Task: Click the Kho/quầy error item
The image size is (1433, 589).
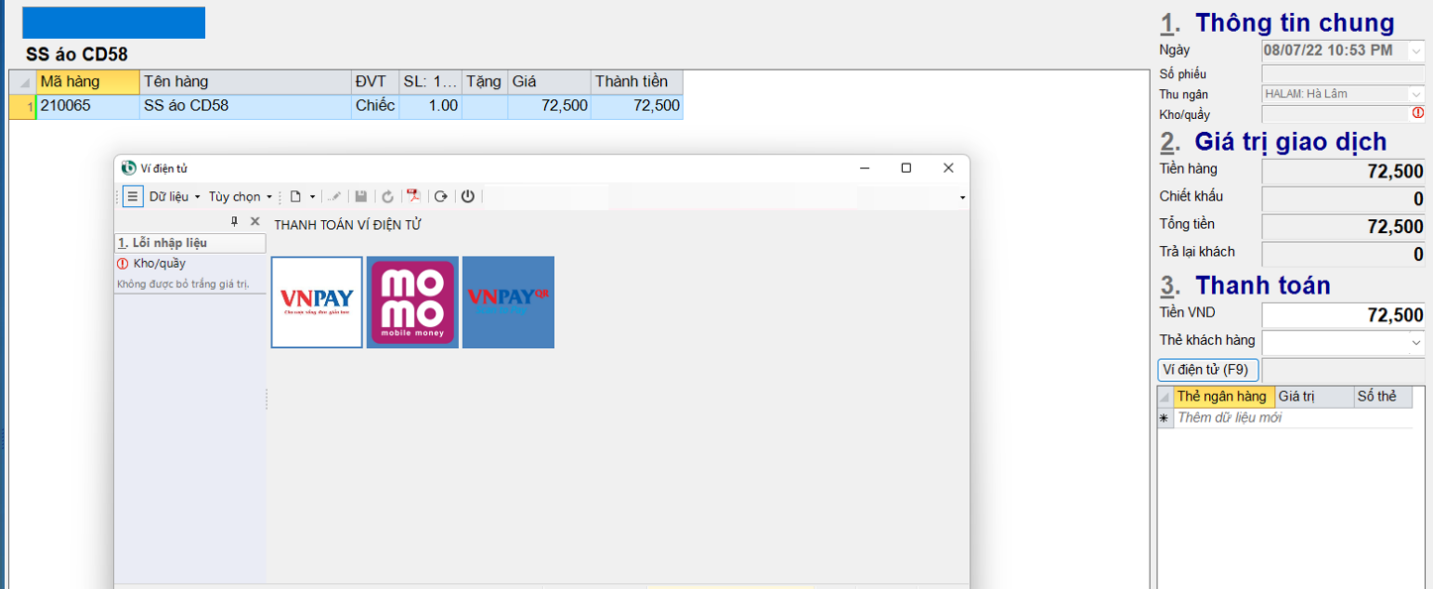Action: 159,264
